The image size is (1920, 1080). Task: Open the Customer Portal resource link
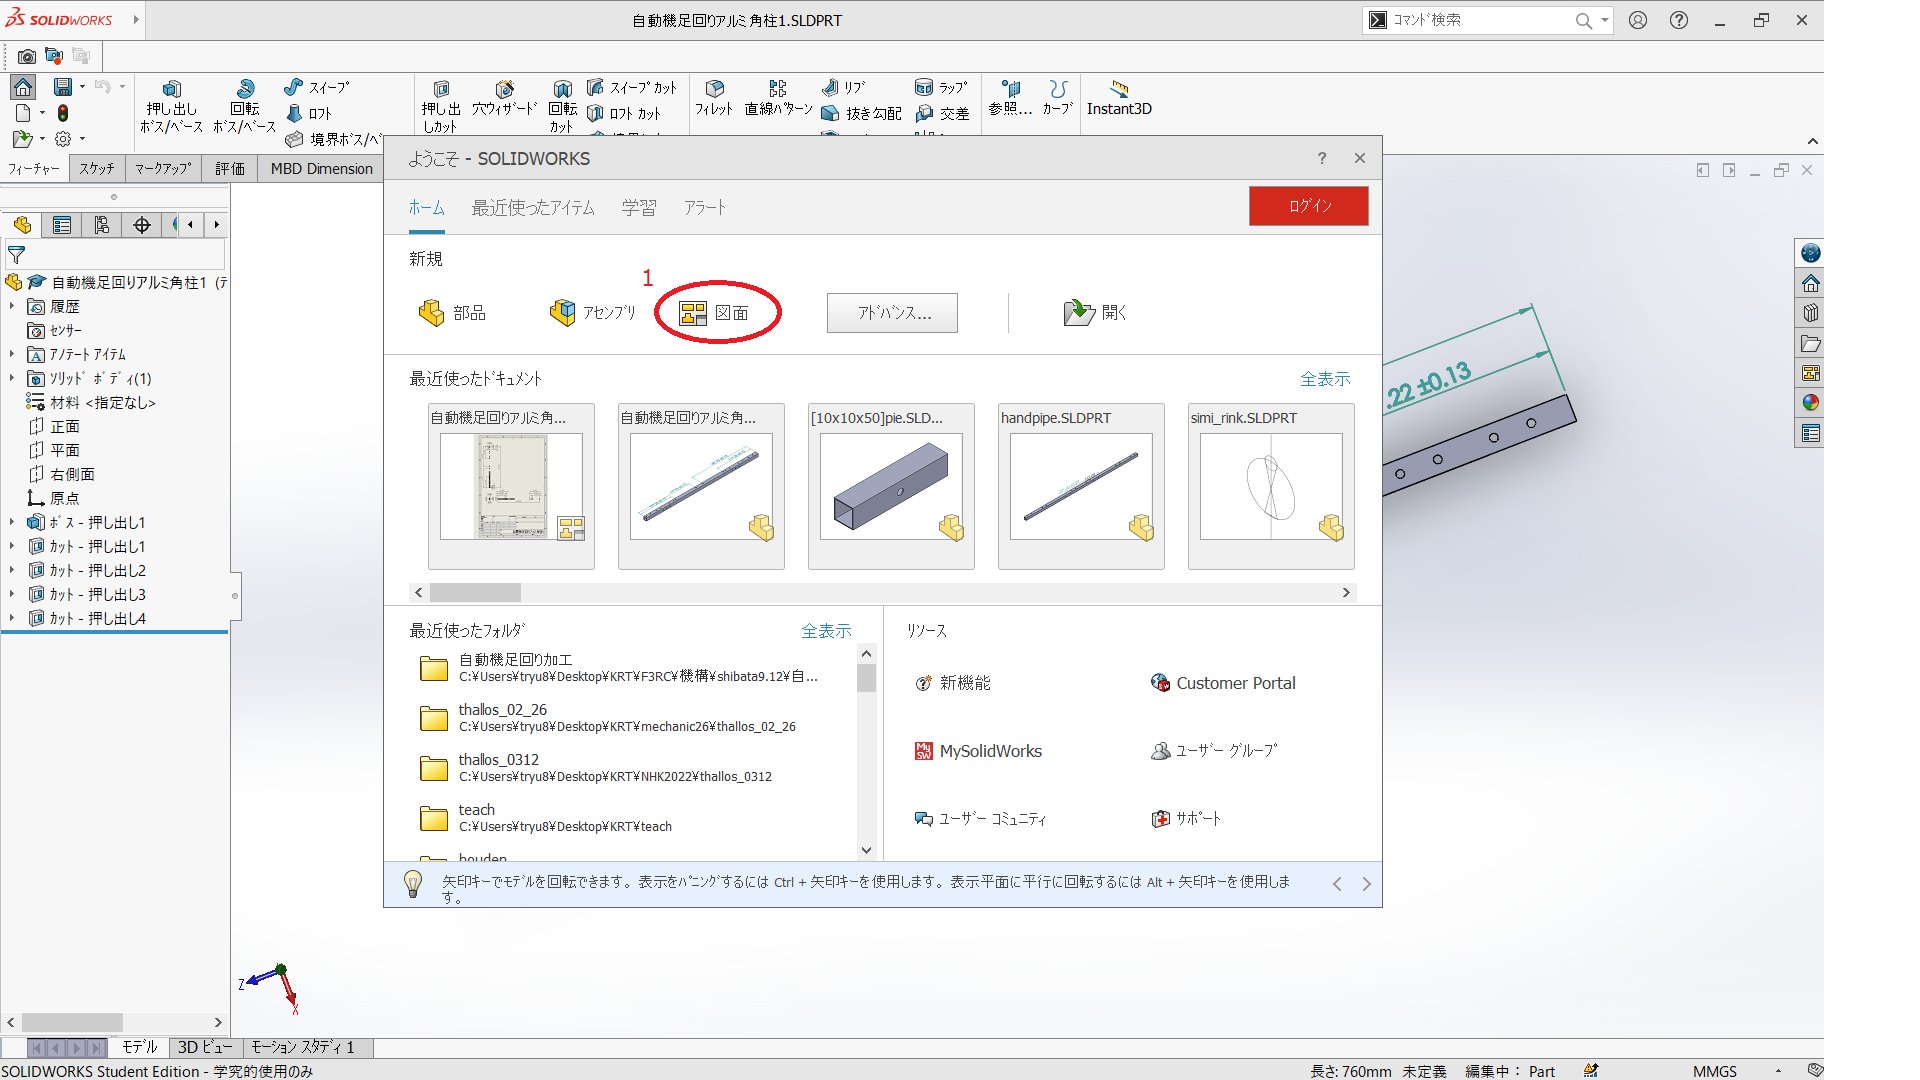pyautogui.click(x=1223, y=683)
